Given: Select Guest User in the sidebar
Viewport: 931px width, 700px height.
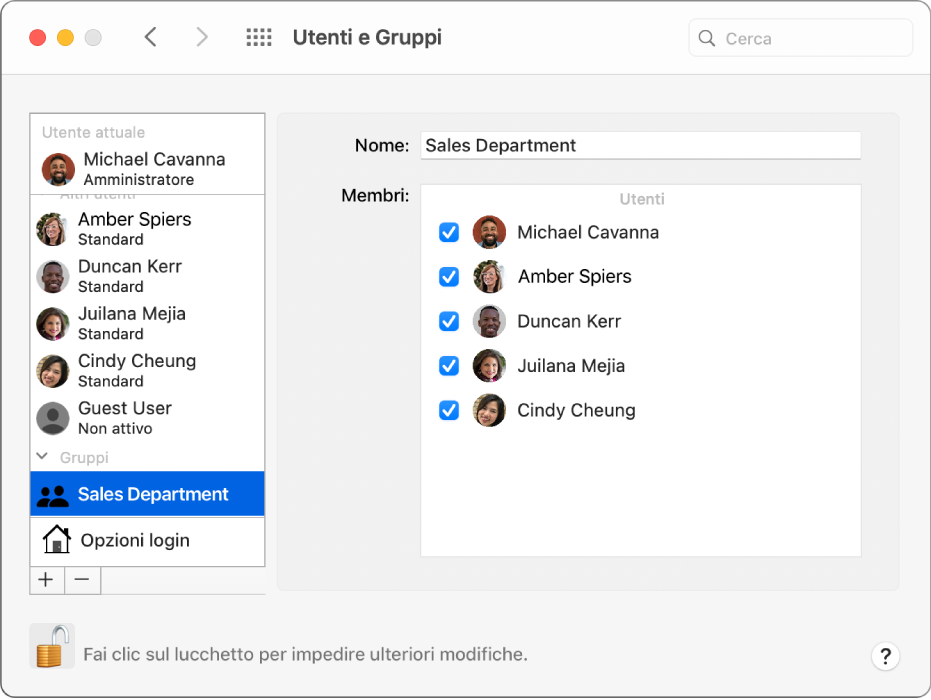Looking at the screenshot, I should coord(125,417).
